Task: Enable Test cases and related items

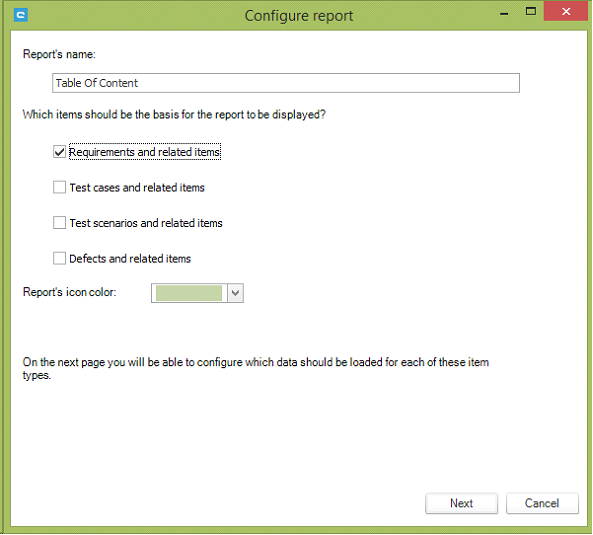Action: tap(59, 187)
